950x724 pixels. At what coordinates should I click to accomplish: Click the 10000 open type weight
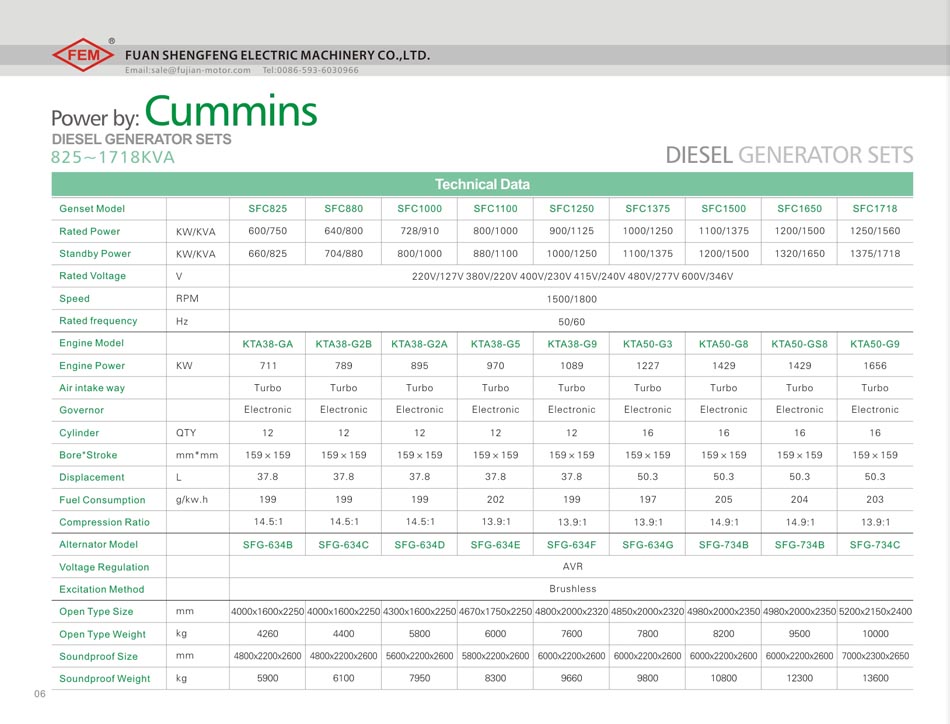pos(875,634)
